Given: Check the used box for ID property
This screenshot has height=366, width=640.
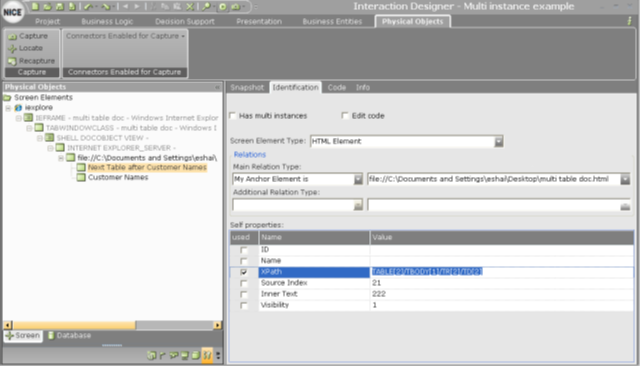Looking at the screenshot, I should 244,250.
